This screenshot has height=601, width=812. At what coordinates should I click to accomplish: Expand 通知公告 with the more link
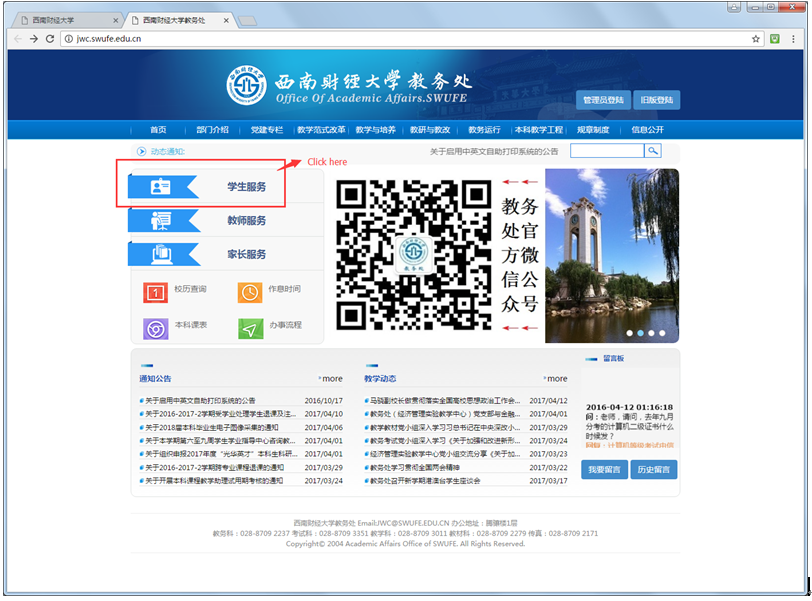pos(330,379)
